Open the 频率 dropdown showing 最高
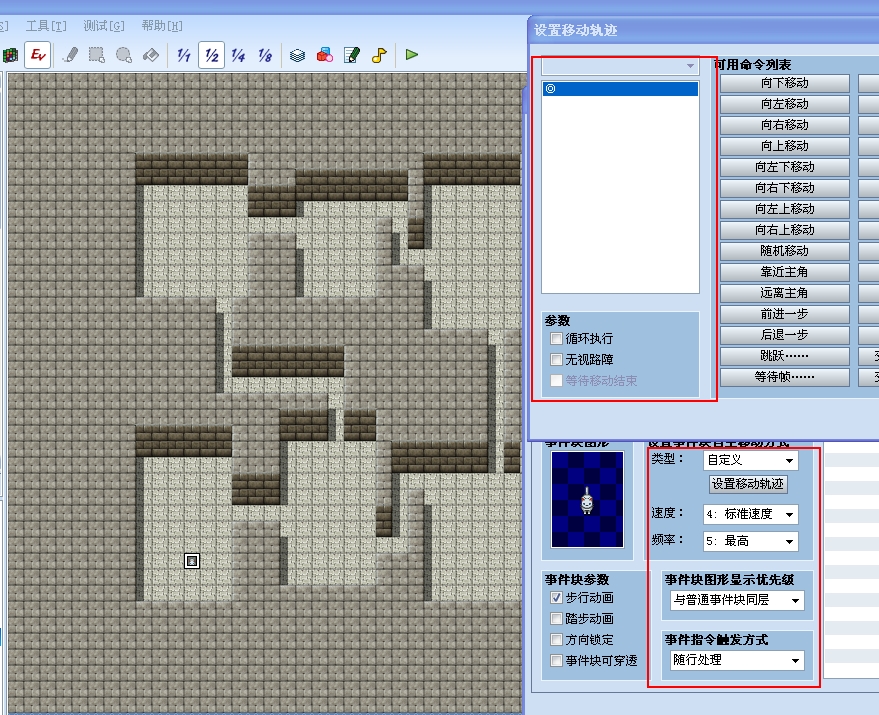 click(x=751, y=541)
